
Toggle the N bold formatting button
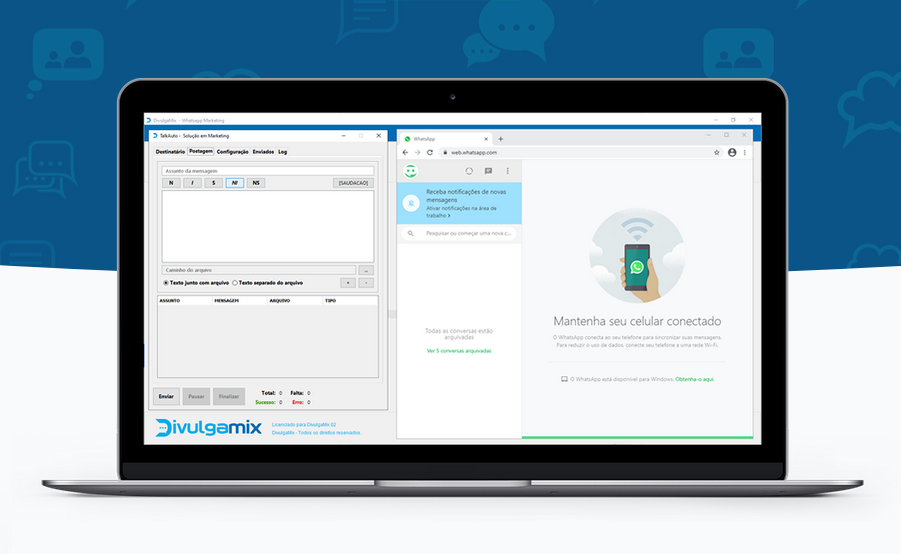(x=171, y=183)
